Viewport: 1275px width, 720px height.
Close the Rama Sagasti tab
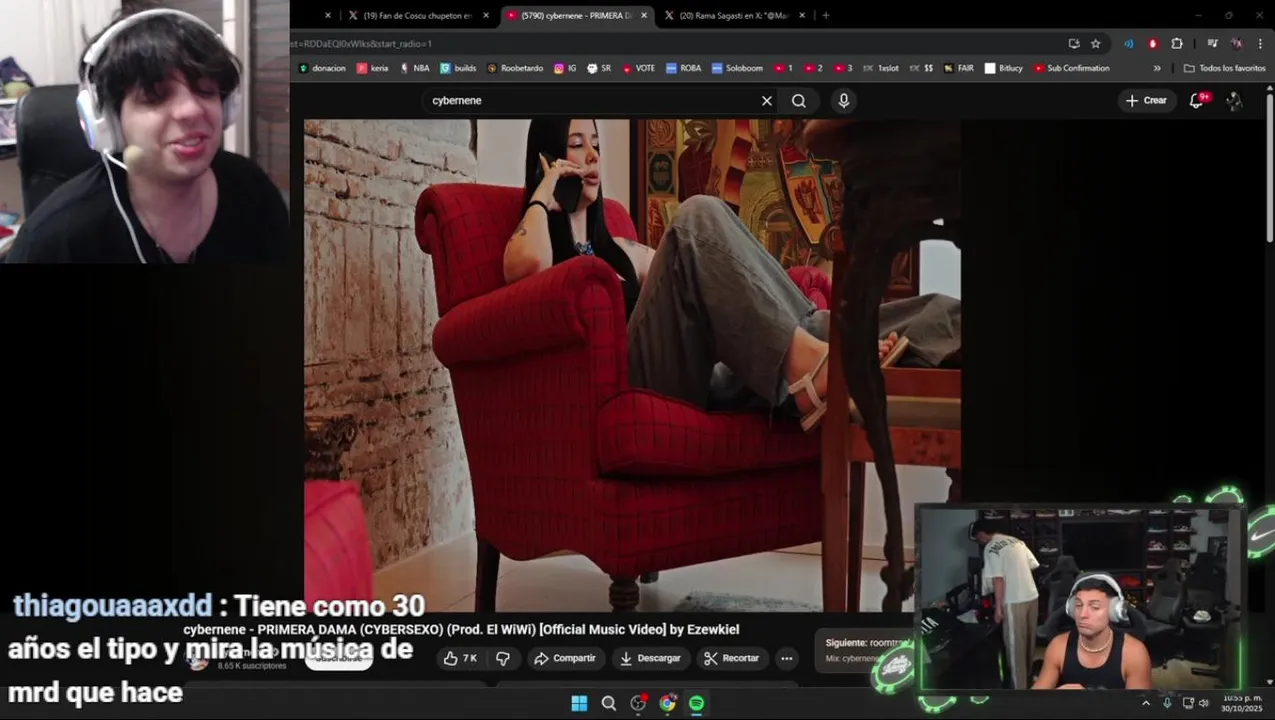click(800, 15)
